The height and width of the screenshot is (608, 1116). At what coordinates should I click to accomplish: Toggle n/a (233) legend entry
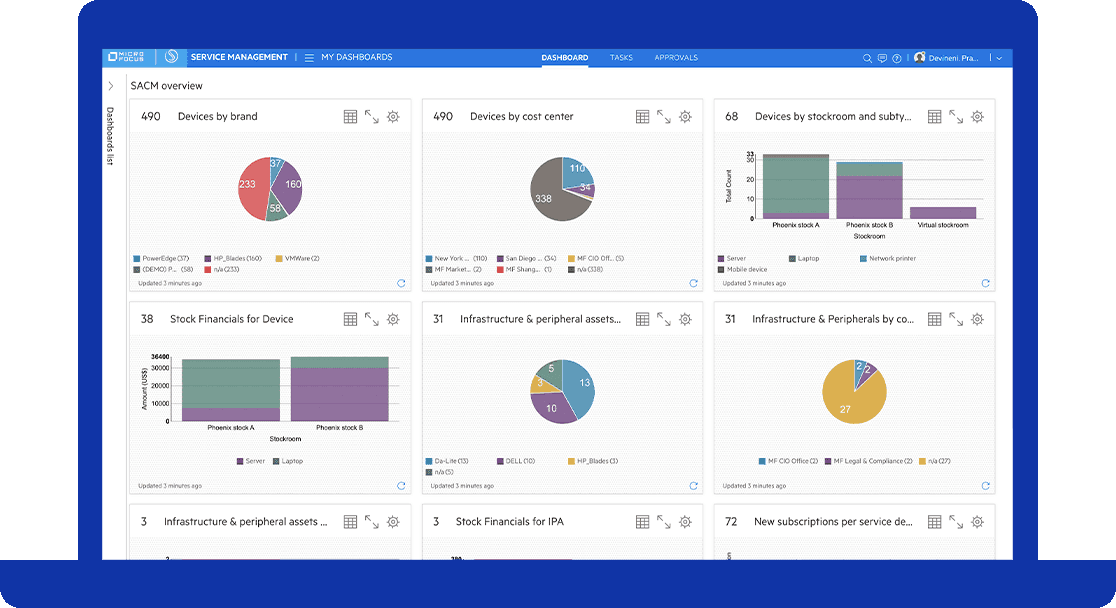[222, 270]
